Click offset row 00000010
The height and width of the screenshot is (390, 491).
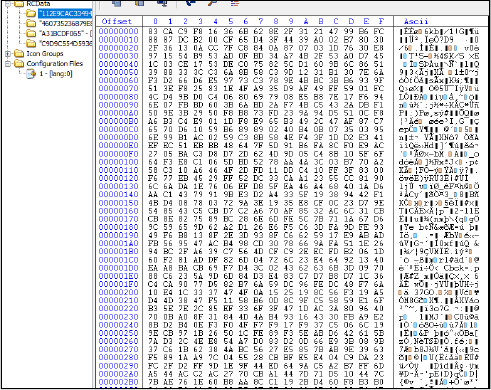[x=118, y=40]
